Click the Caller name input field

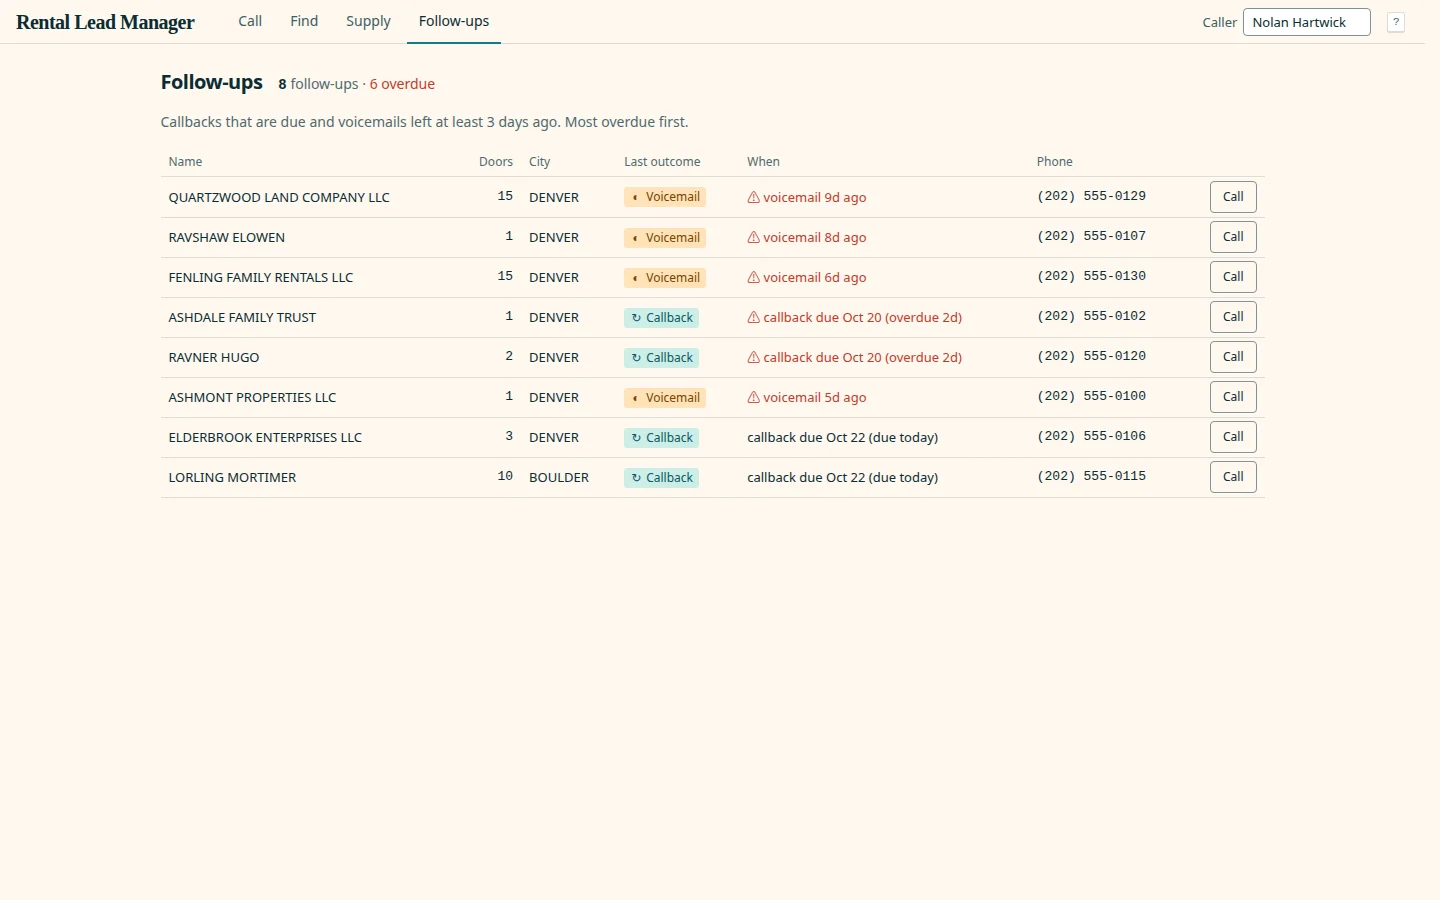coord(1306,22)
